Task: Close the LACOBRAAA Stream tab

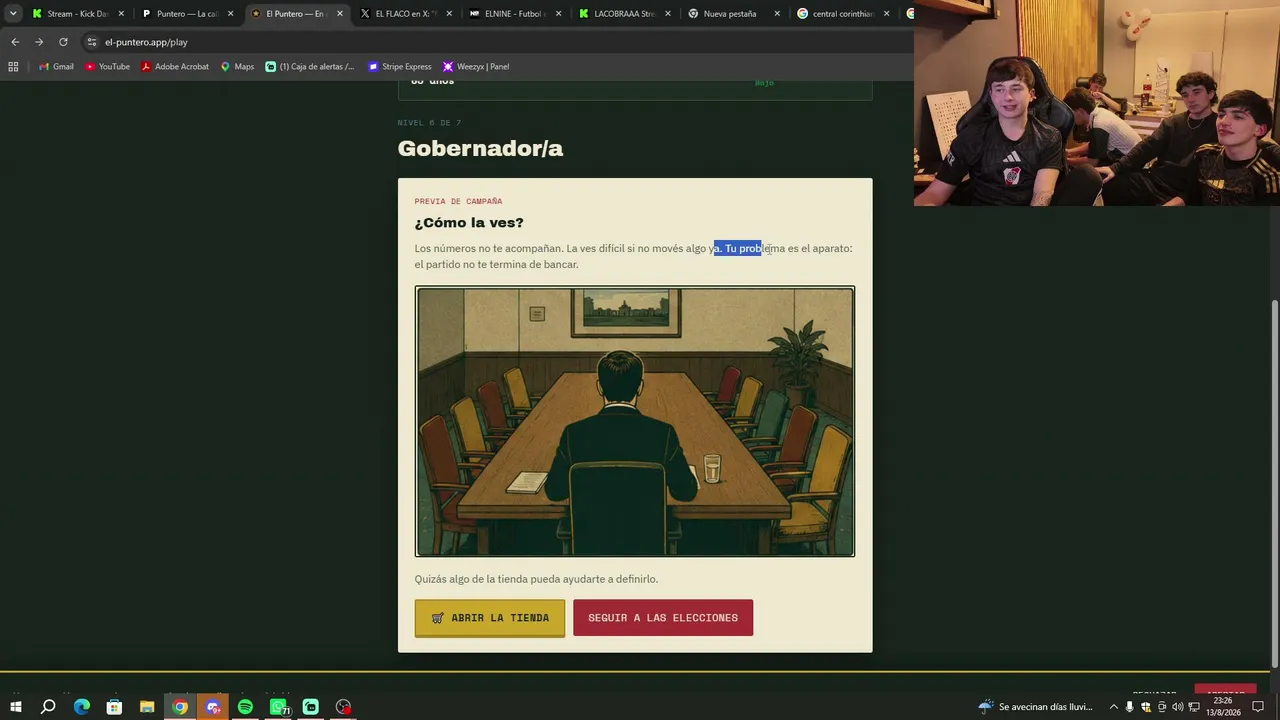Action: coord(667,14)
